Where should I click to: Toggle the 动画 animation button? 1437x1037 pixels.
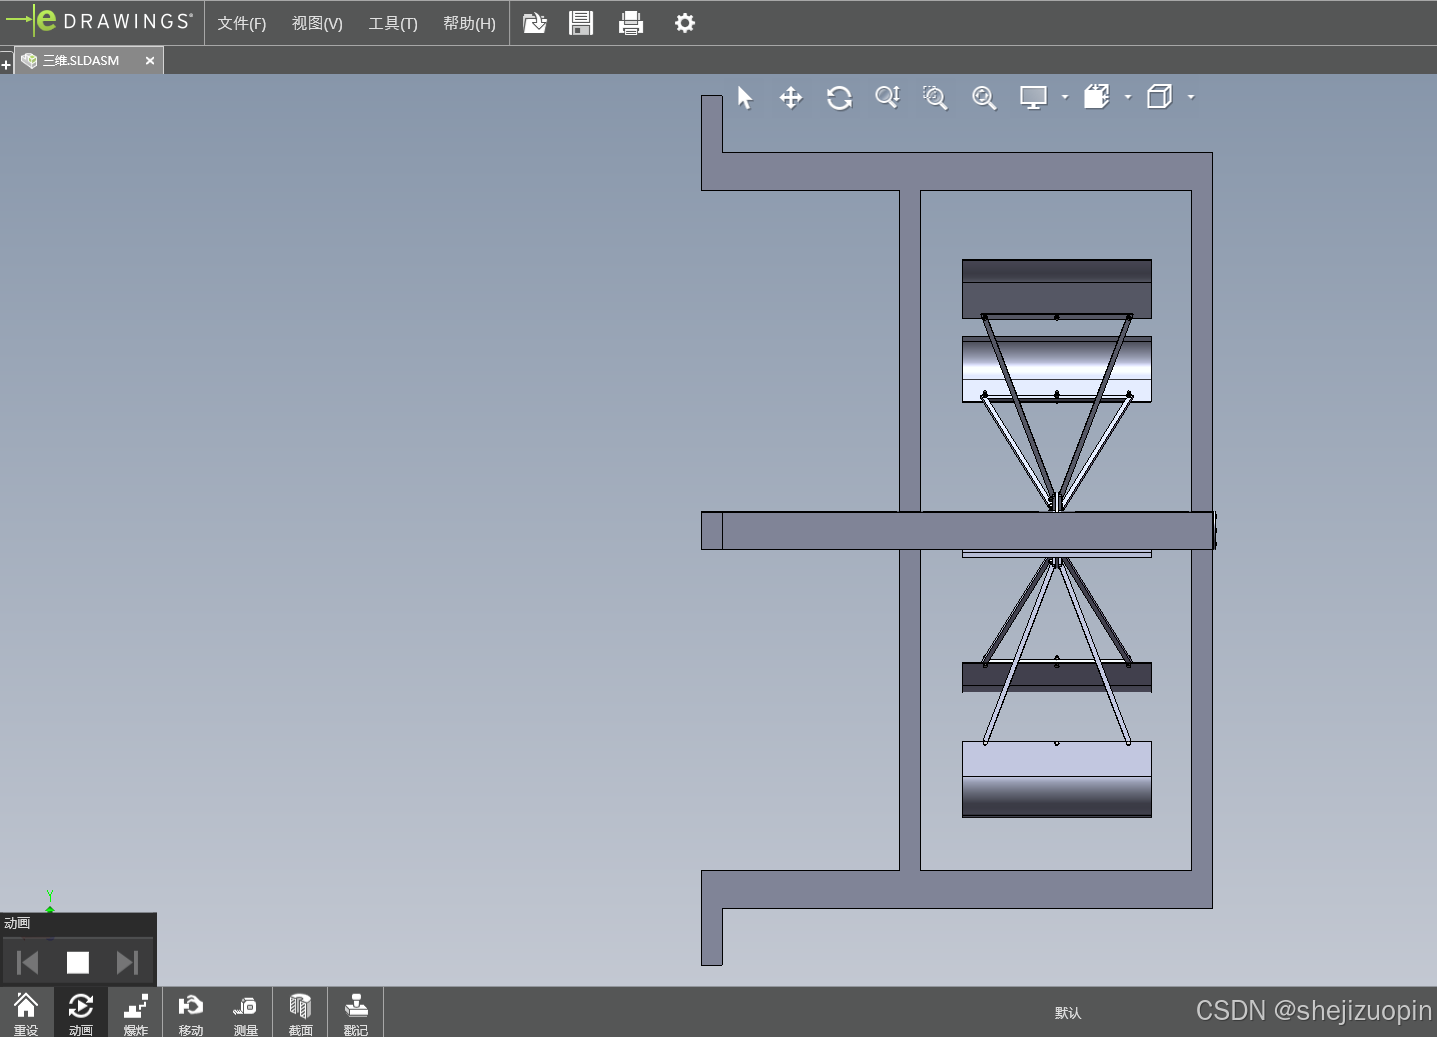[81, 1013]
